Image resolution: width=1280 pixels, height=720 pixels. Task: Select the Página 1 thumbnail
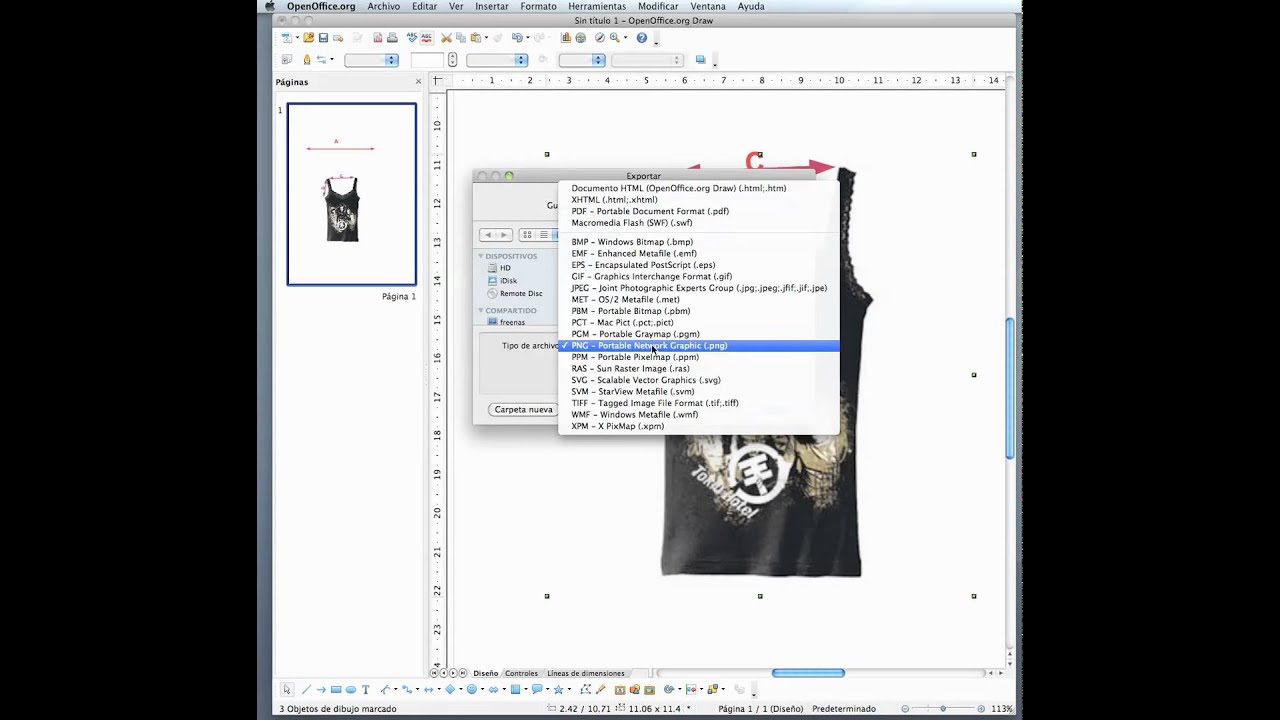coord(352,194)
